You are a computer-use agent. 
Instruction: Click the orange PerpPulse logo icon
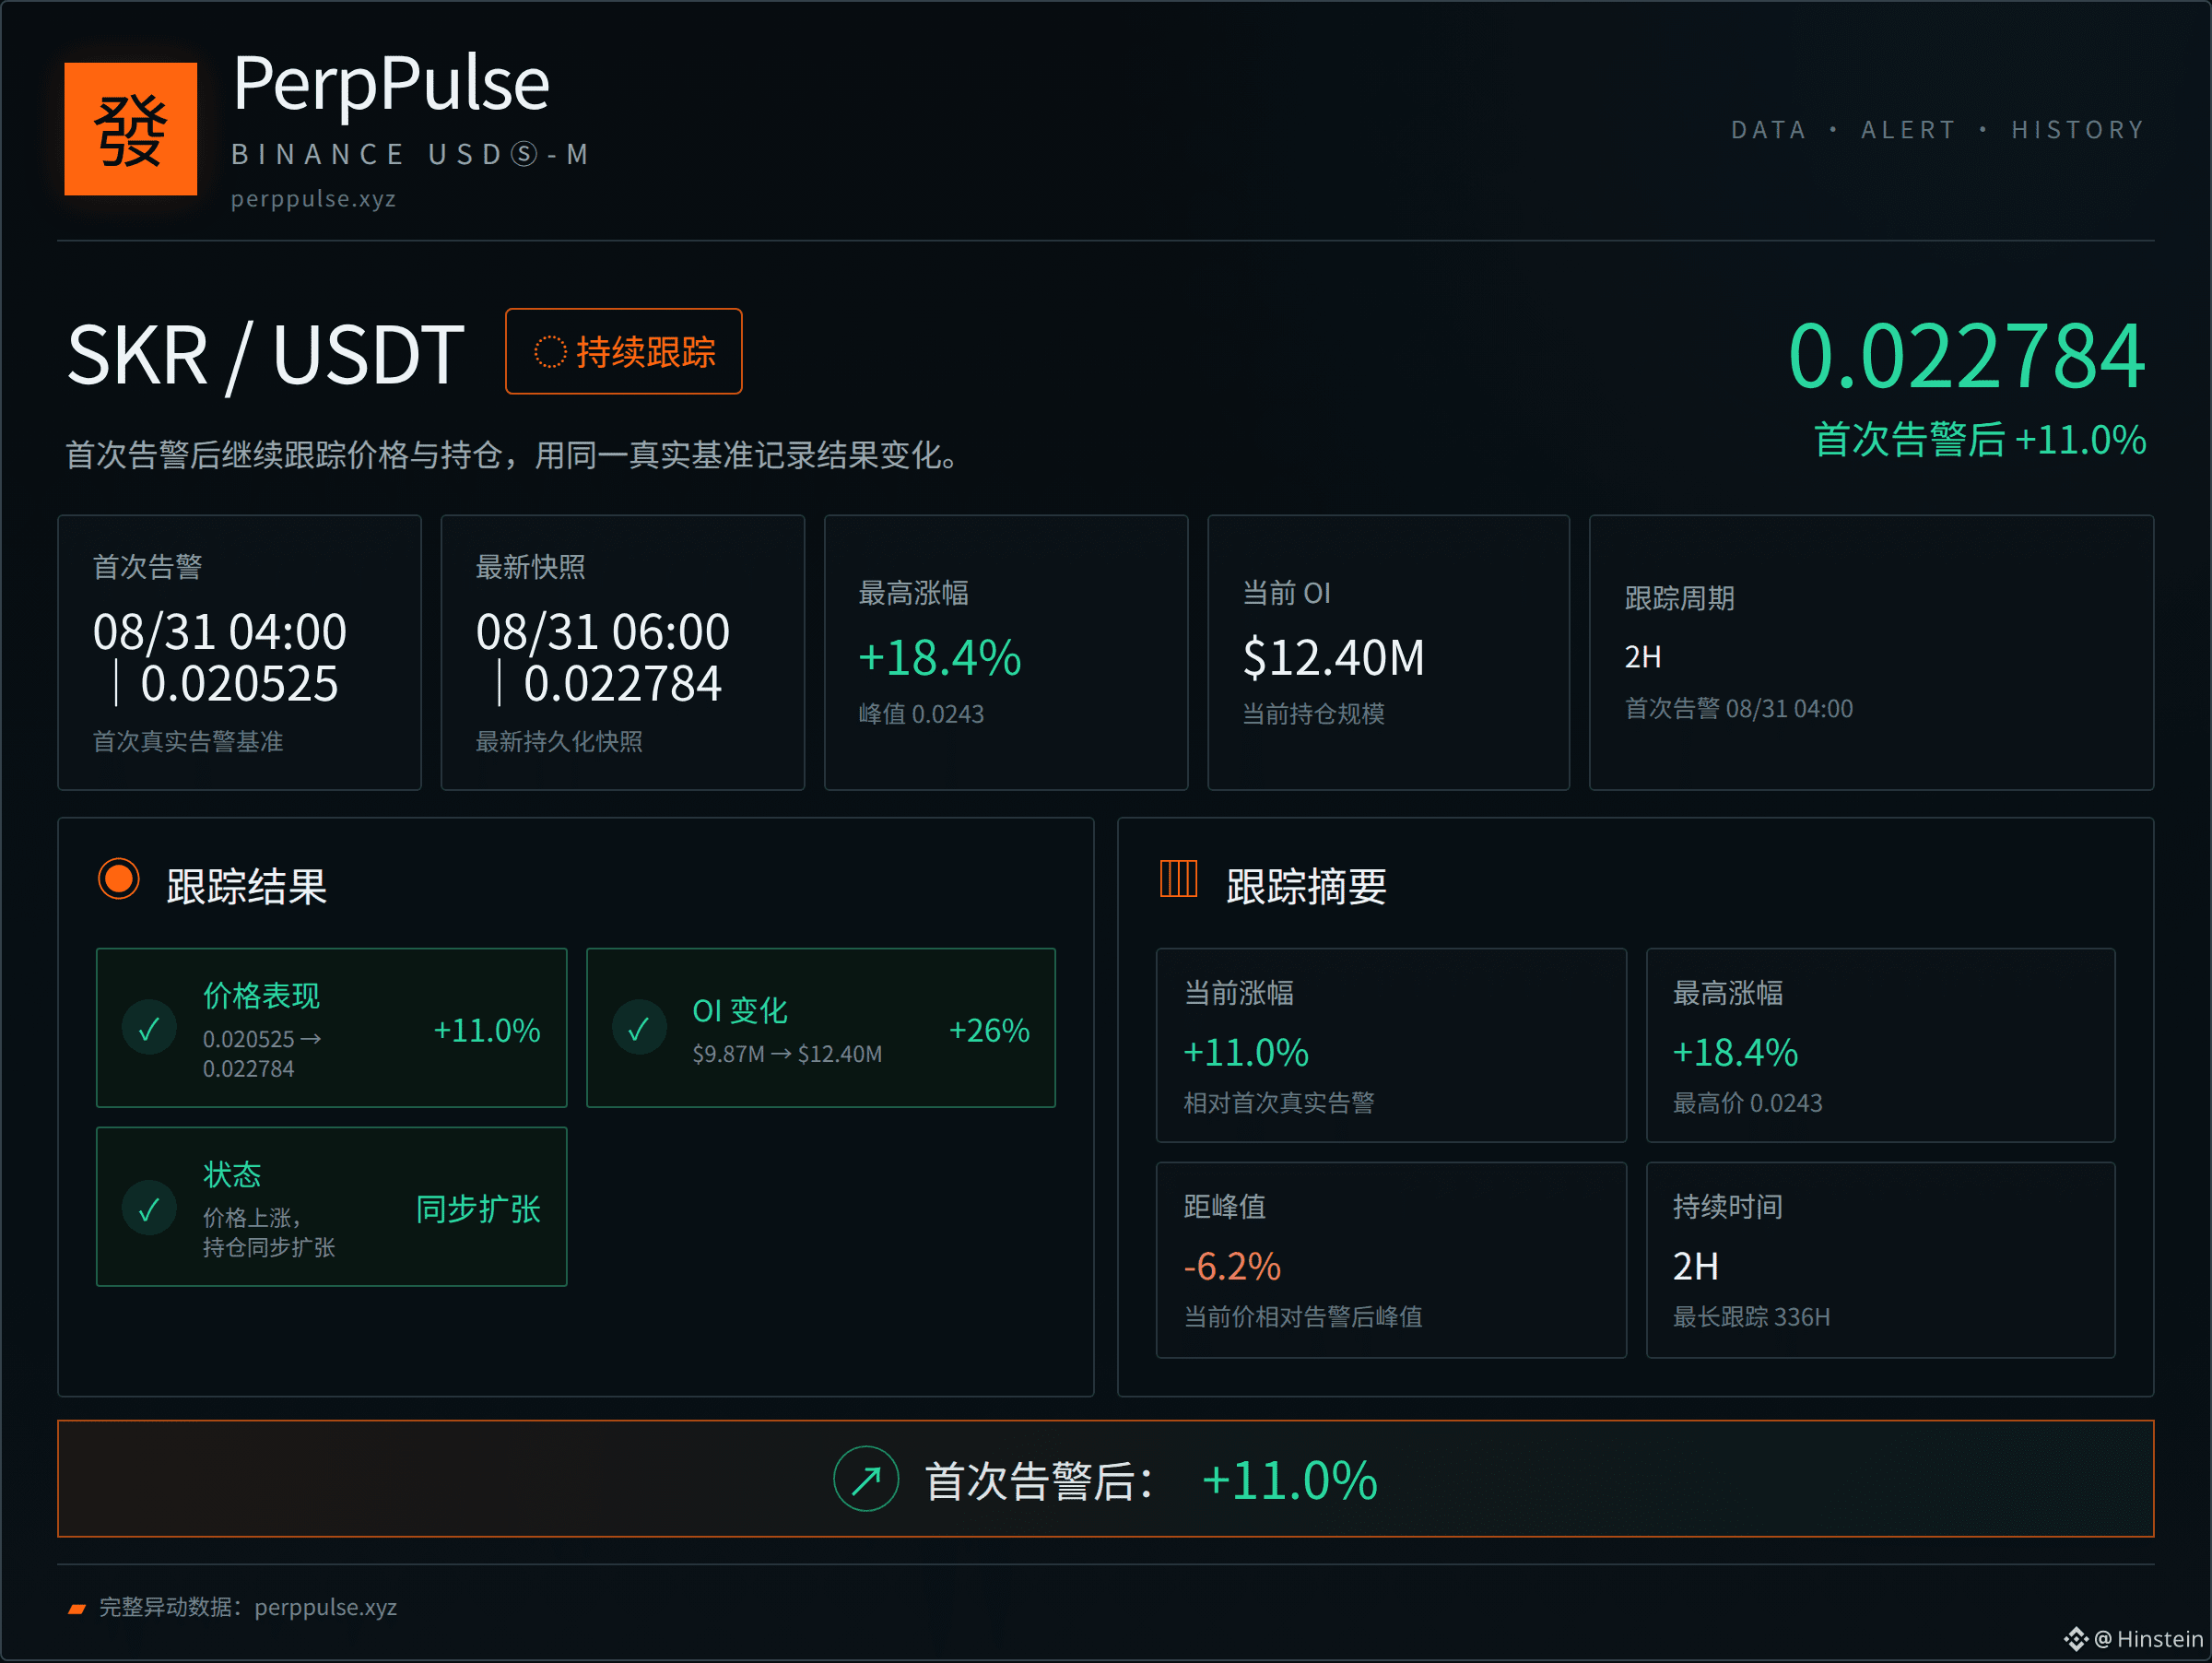click(x=130, y=129)
